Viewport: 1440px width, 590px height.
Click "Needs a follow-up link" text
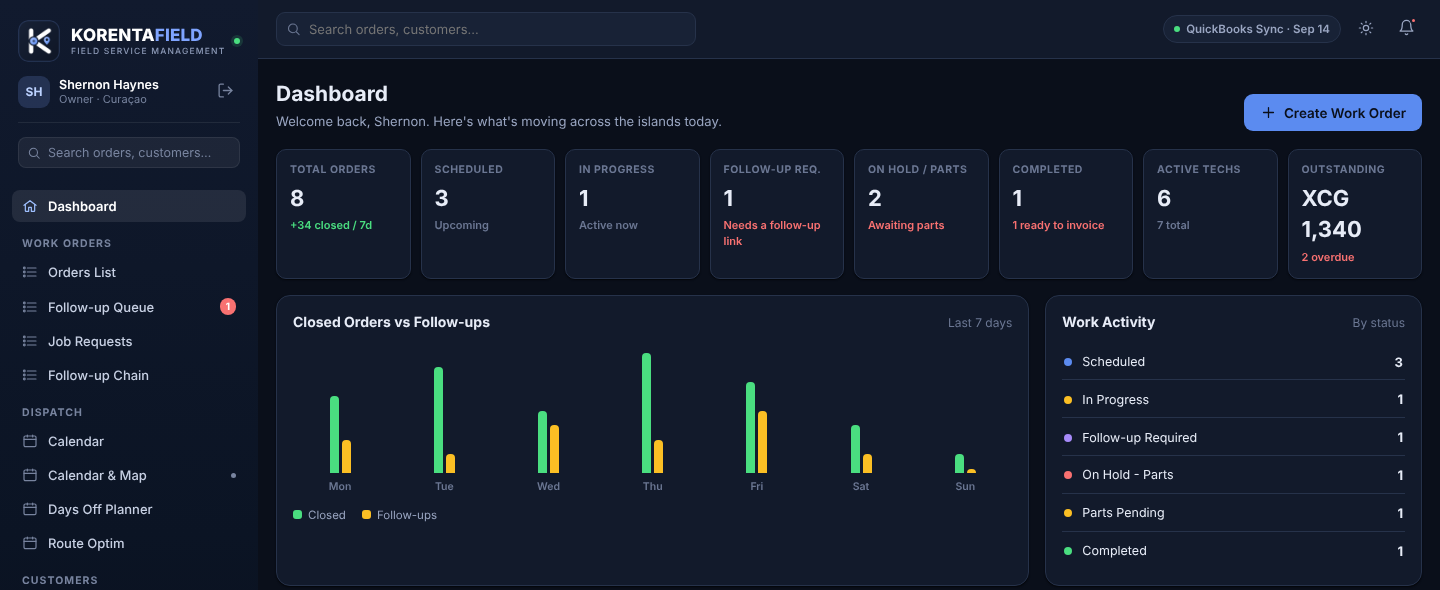point(772,233)
